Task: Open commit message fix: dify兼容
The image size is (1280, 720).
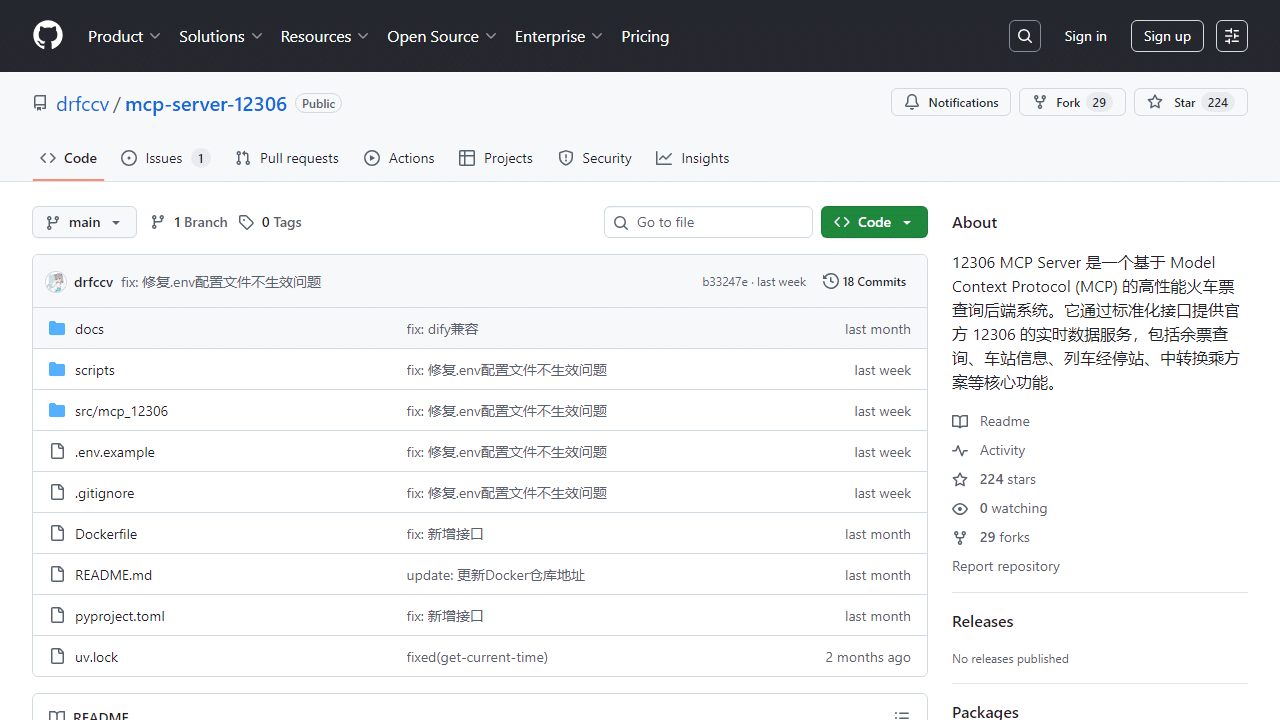Action: pos(442,329)
